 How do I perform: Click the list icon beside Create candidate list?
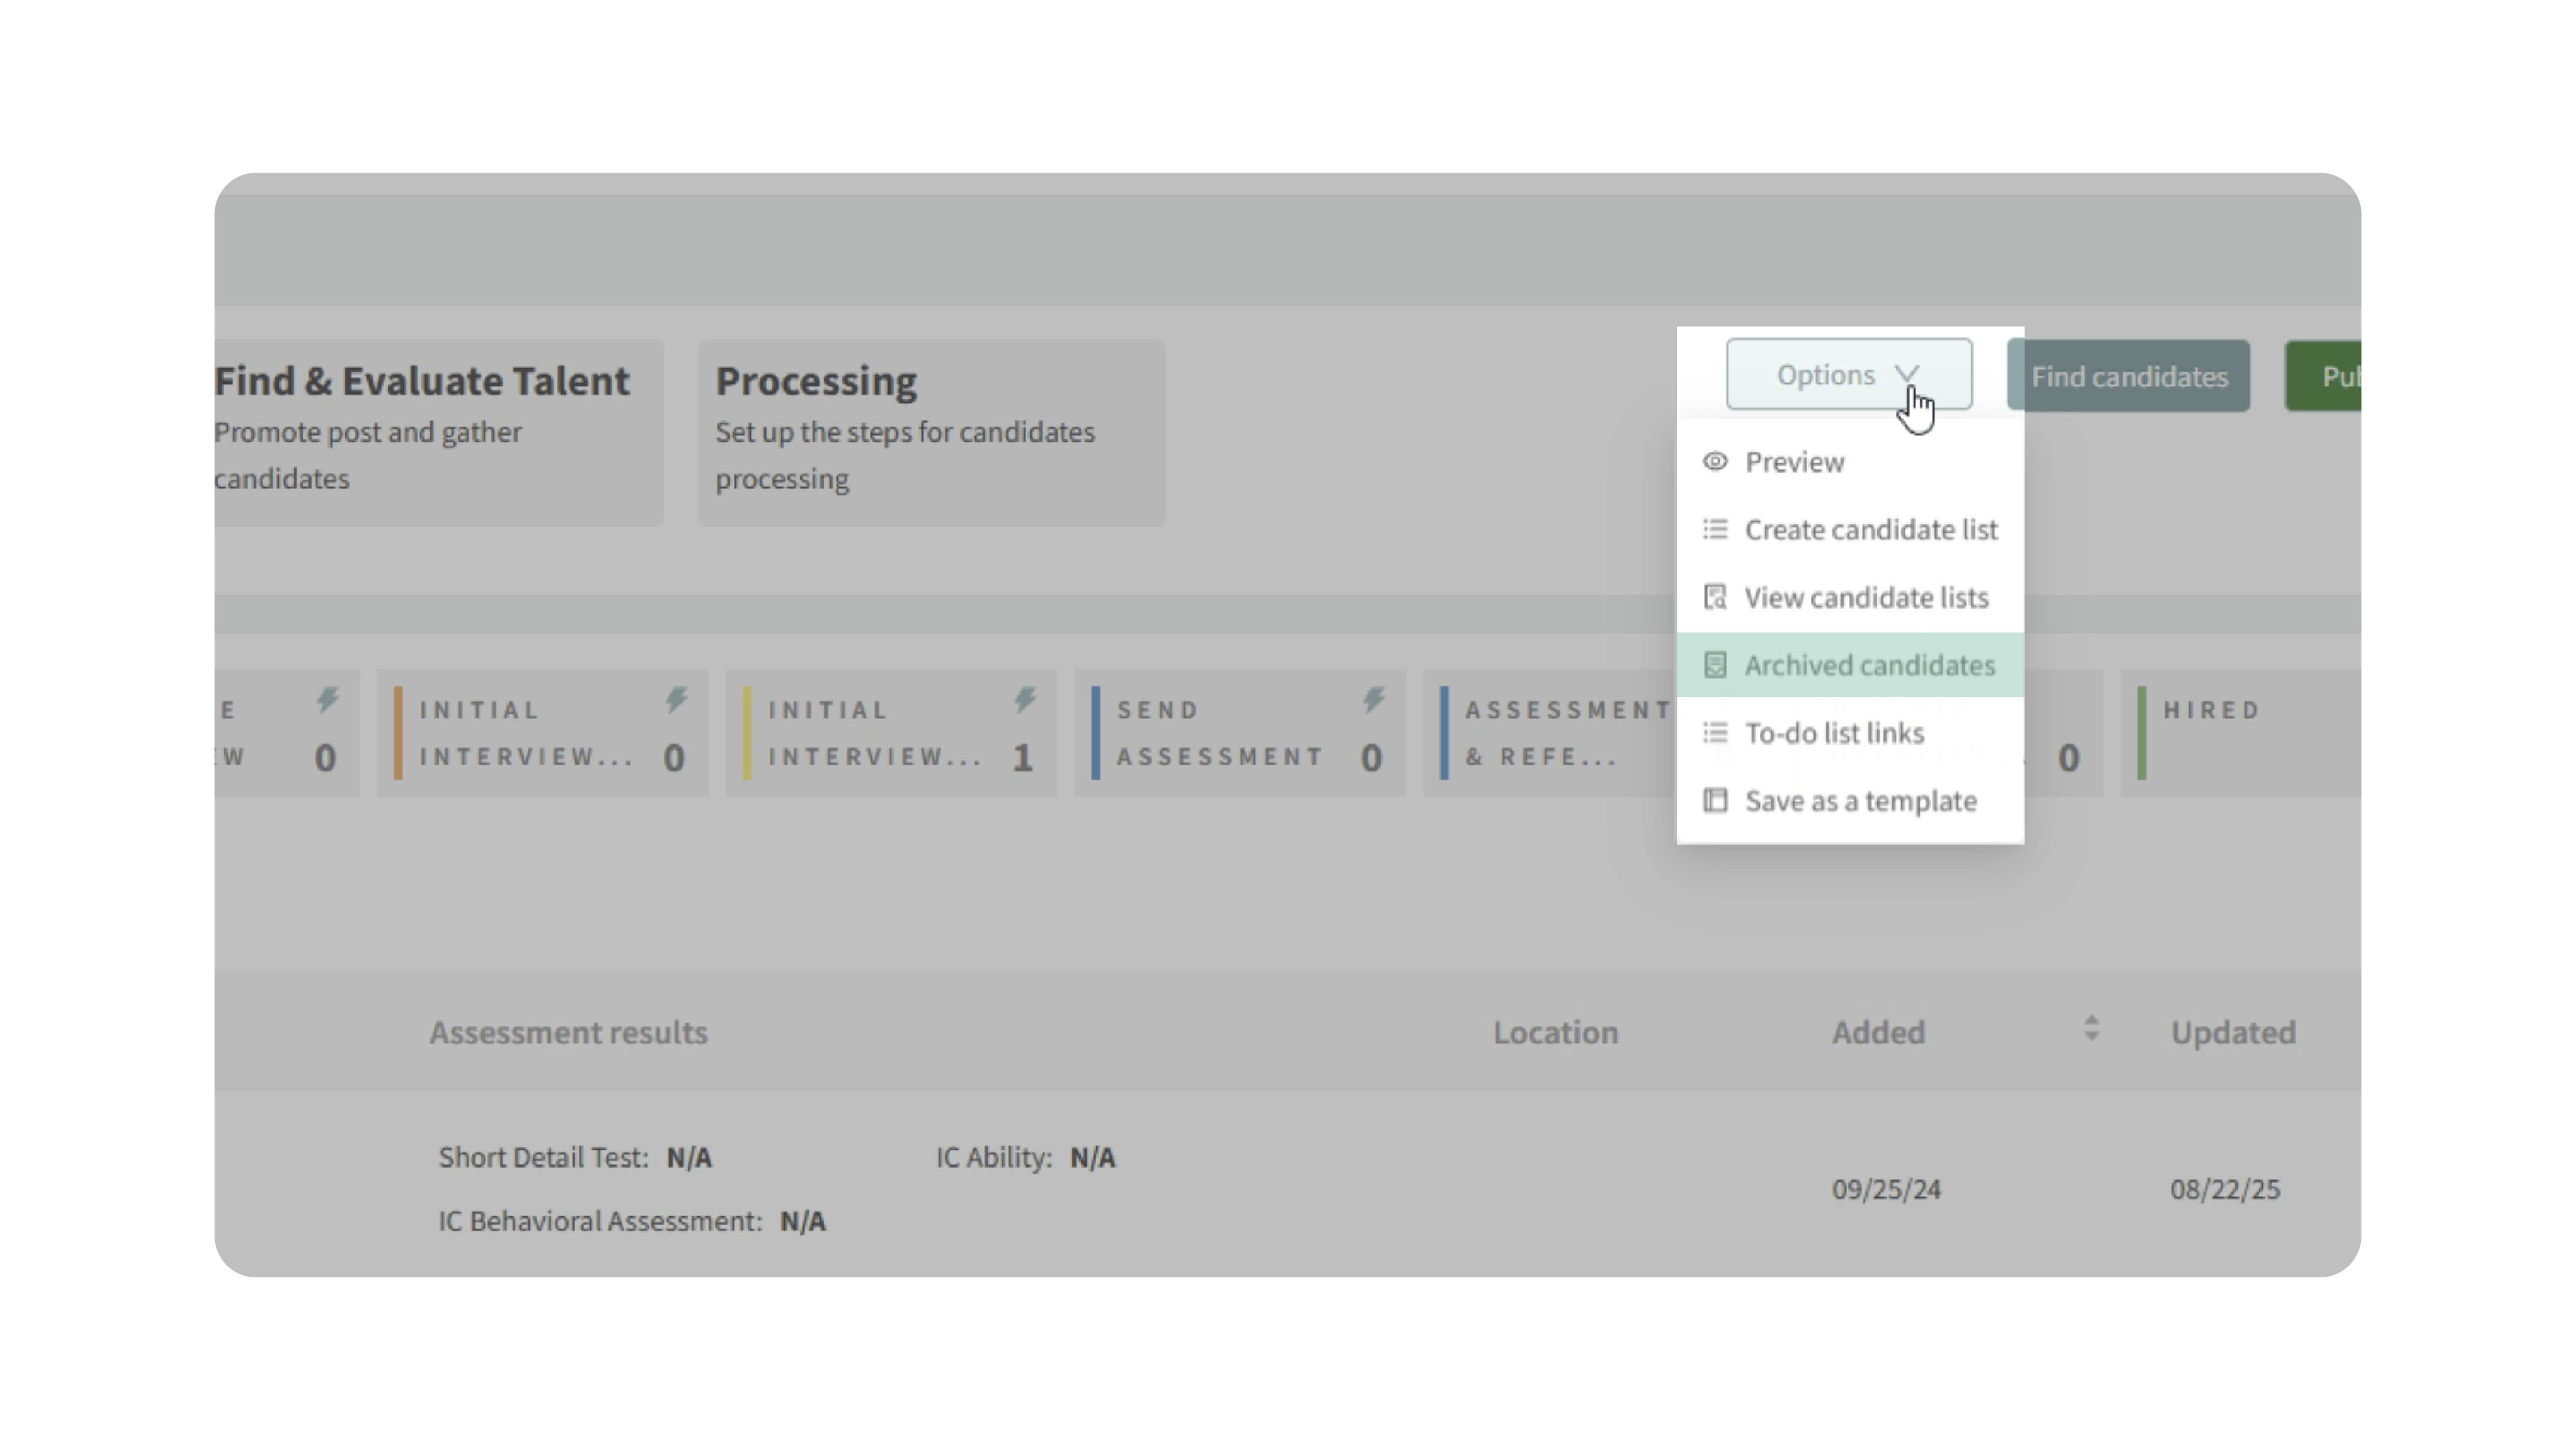[x=1715, y=529]
